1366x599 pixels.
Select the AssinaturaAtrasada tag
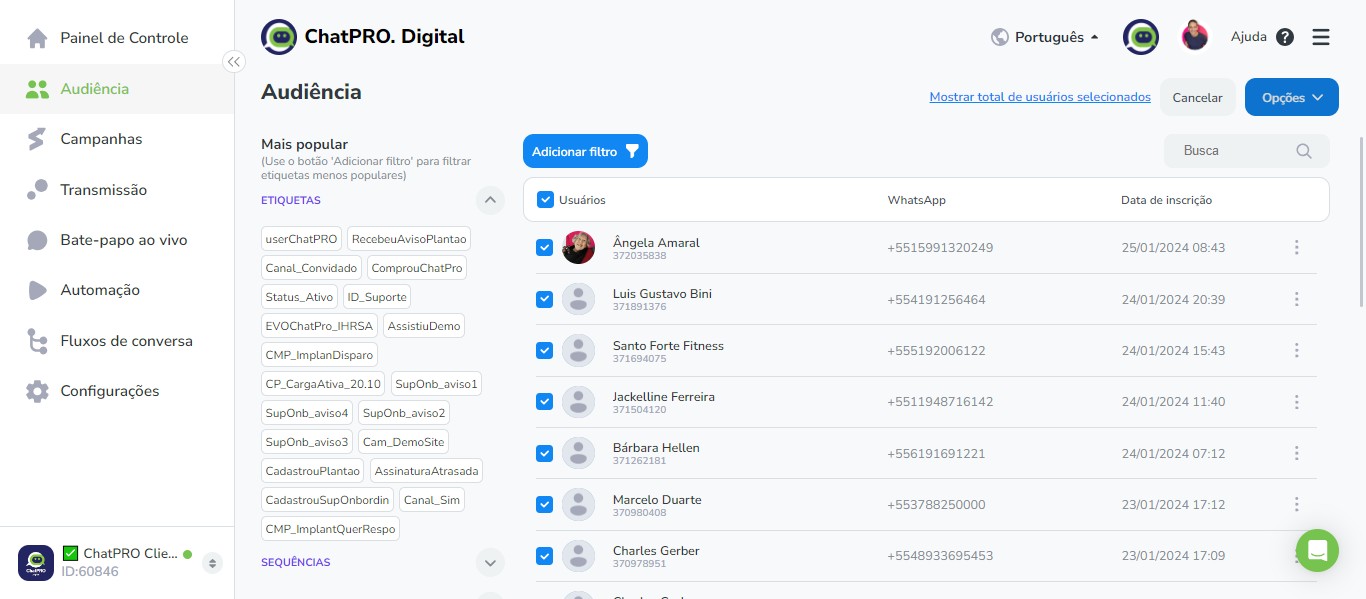(x=426, y=471)
